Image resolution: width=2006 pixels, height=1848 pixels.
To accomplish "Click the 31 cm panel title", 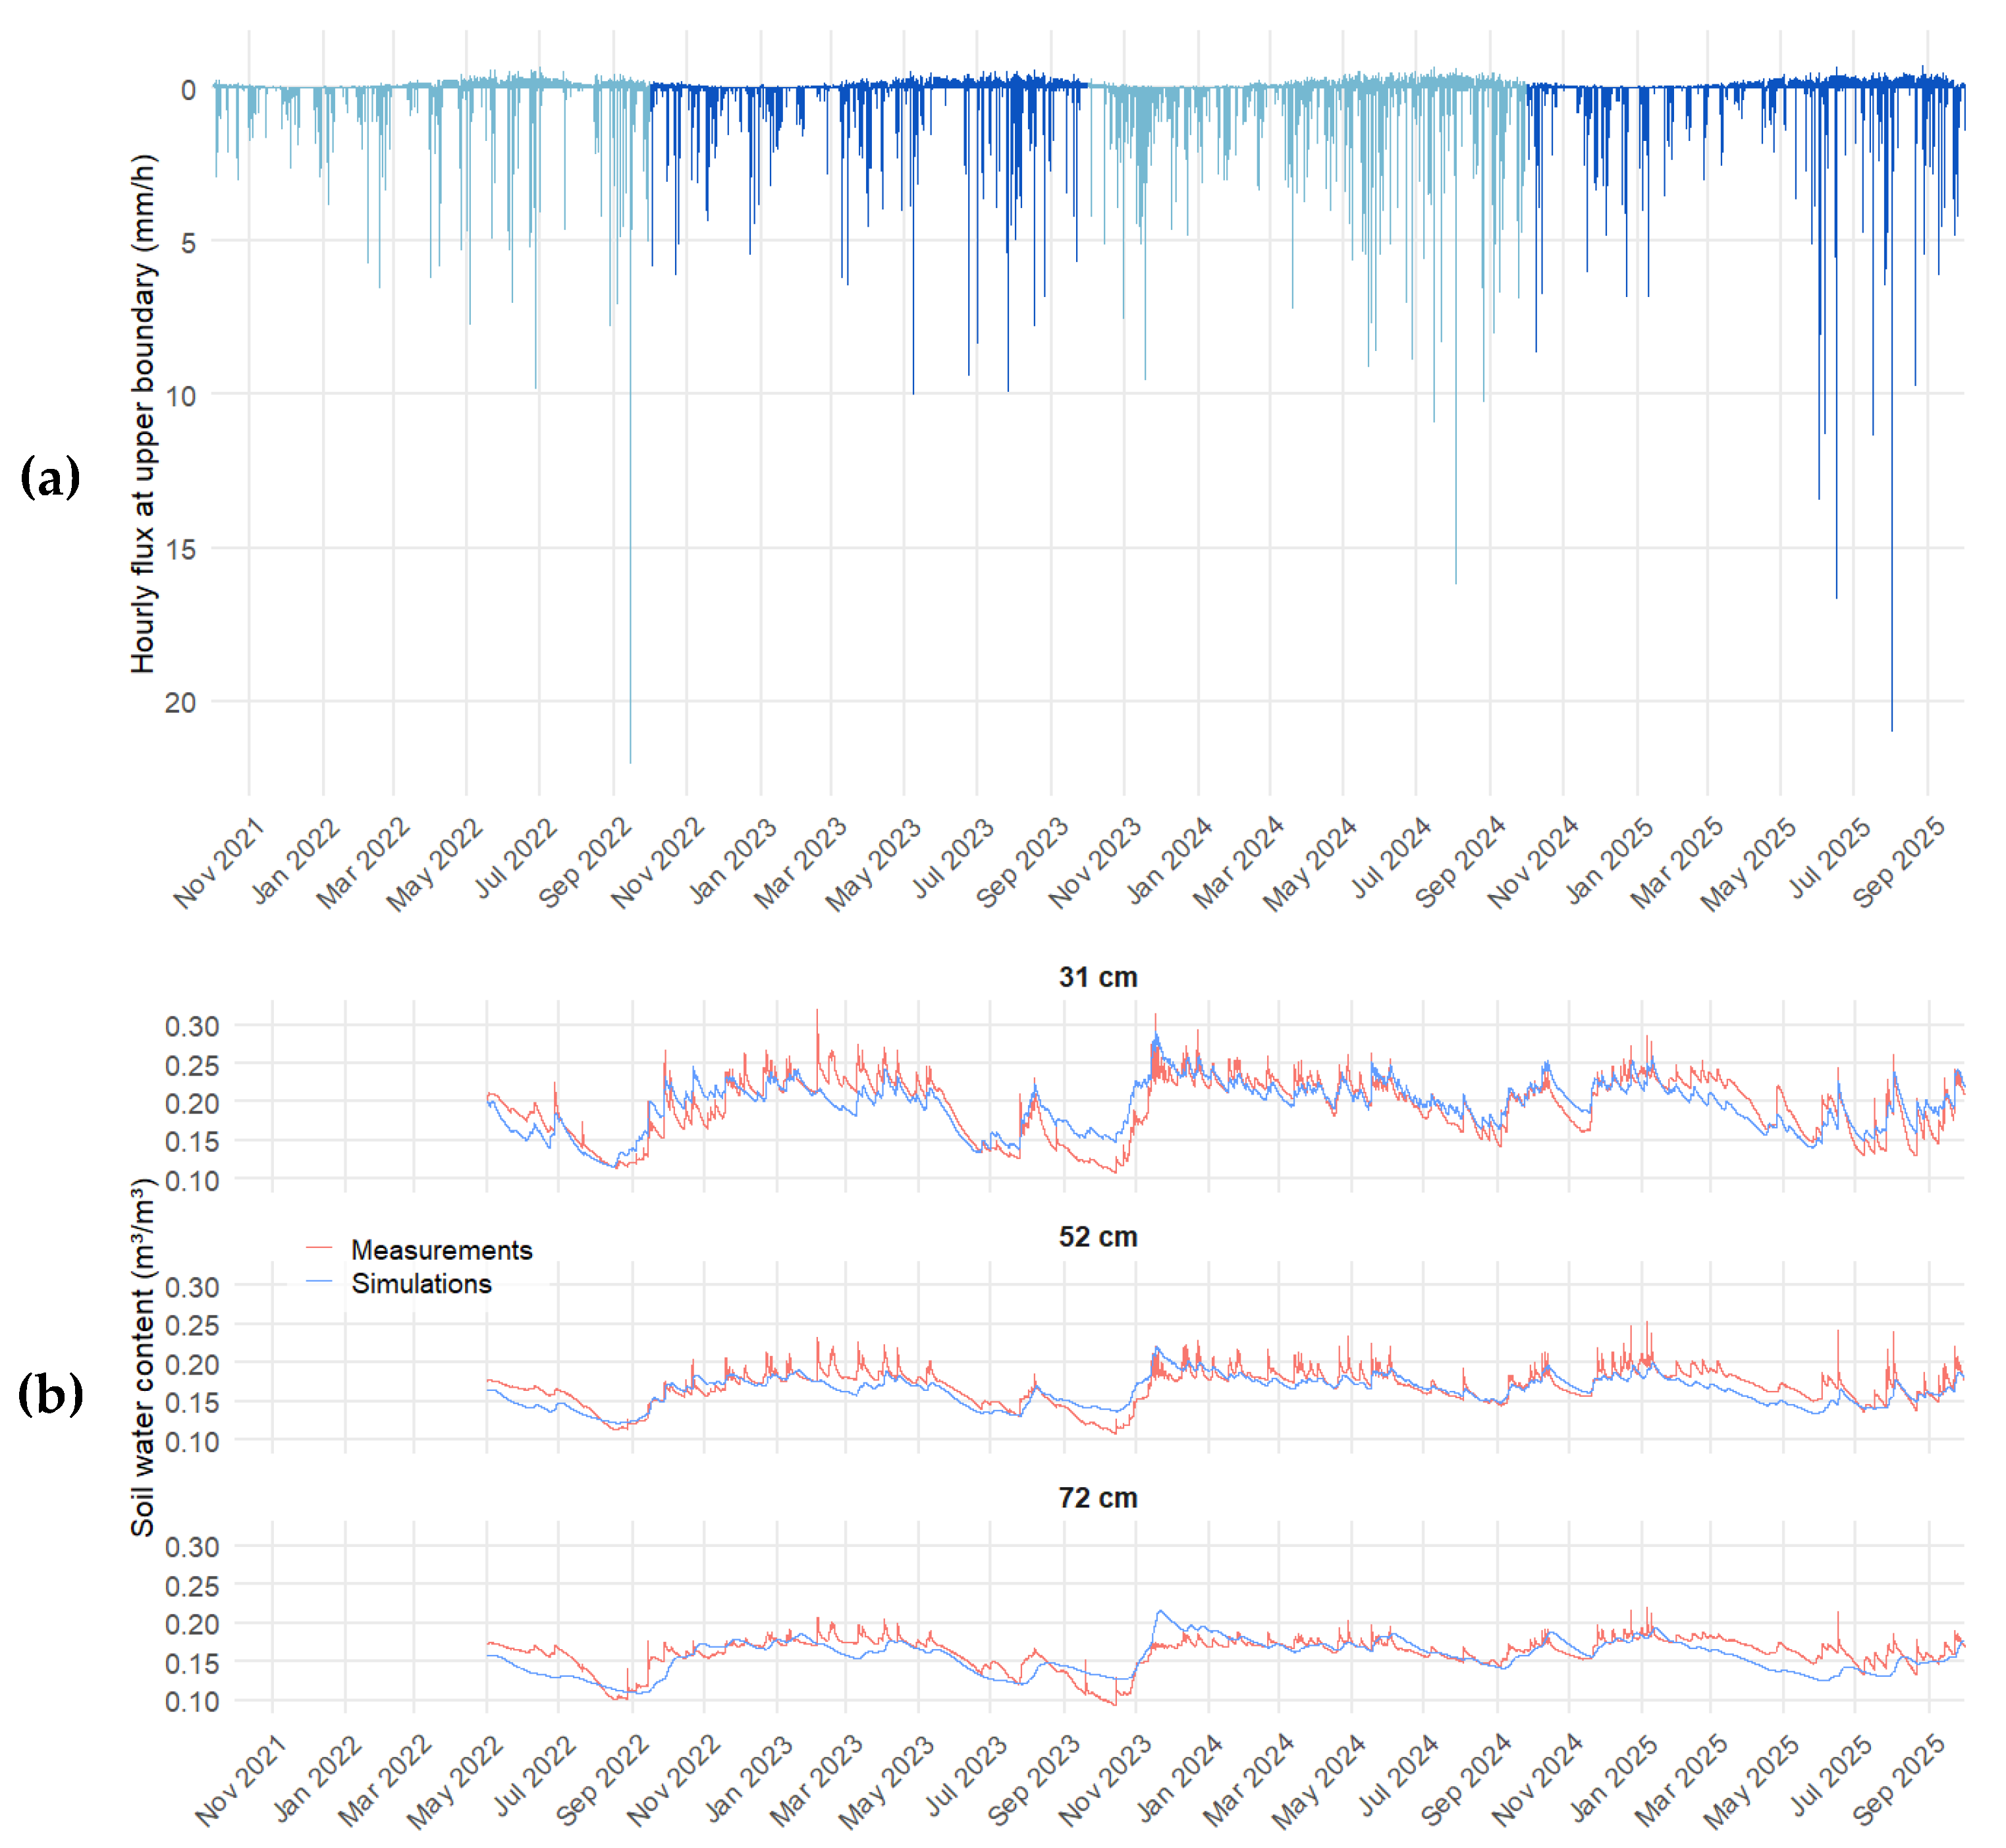I will coord(1097,976).
